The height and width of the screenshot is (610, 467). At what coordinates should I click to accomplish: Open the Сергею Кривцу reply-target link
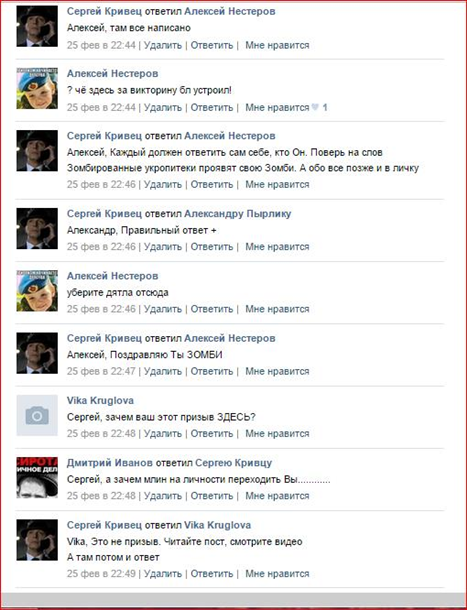234,463
